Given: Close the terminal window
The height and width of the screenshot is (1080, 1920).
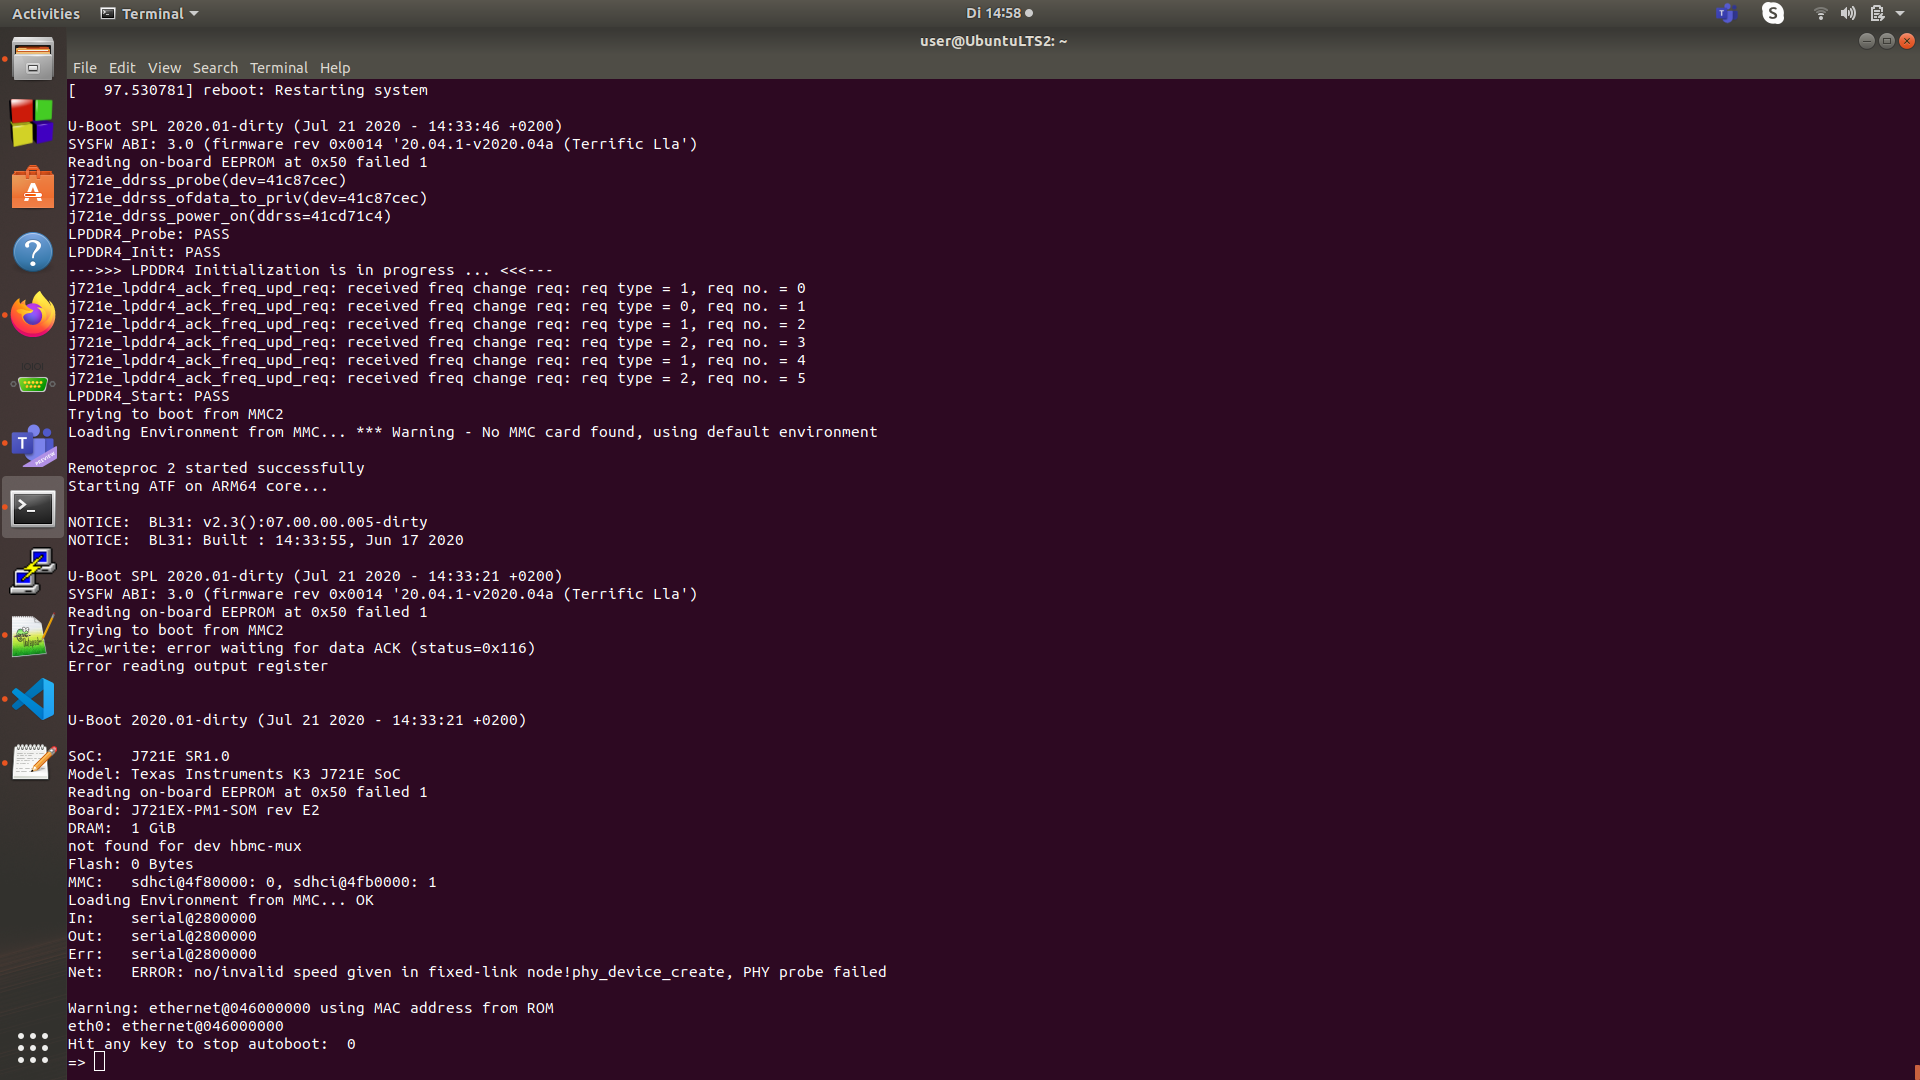Looking at the screenshot, I should click(x=1906, y=41).
